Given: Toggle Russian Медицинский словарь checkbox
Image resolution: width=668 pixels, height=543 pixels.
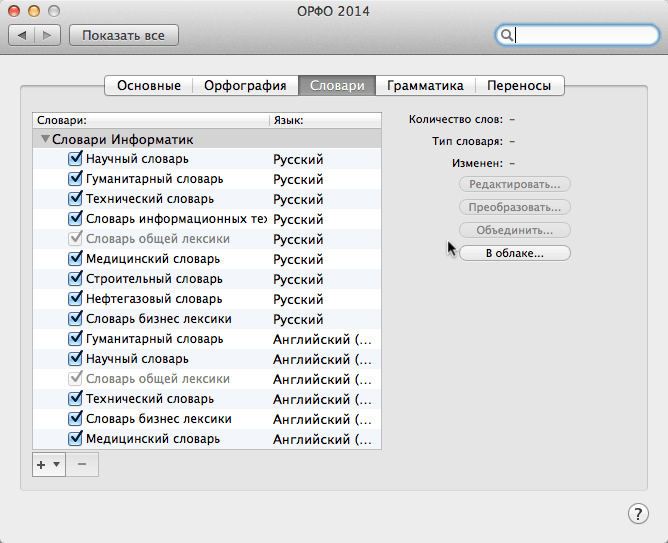Looking at the screenshot, I should click(75, 259).
